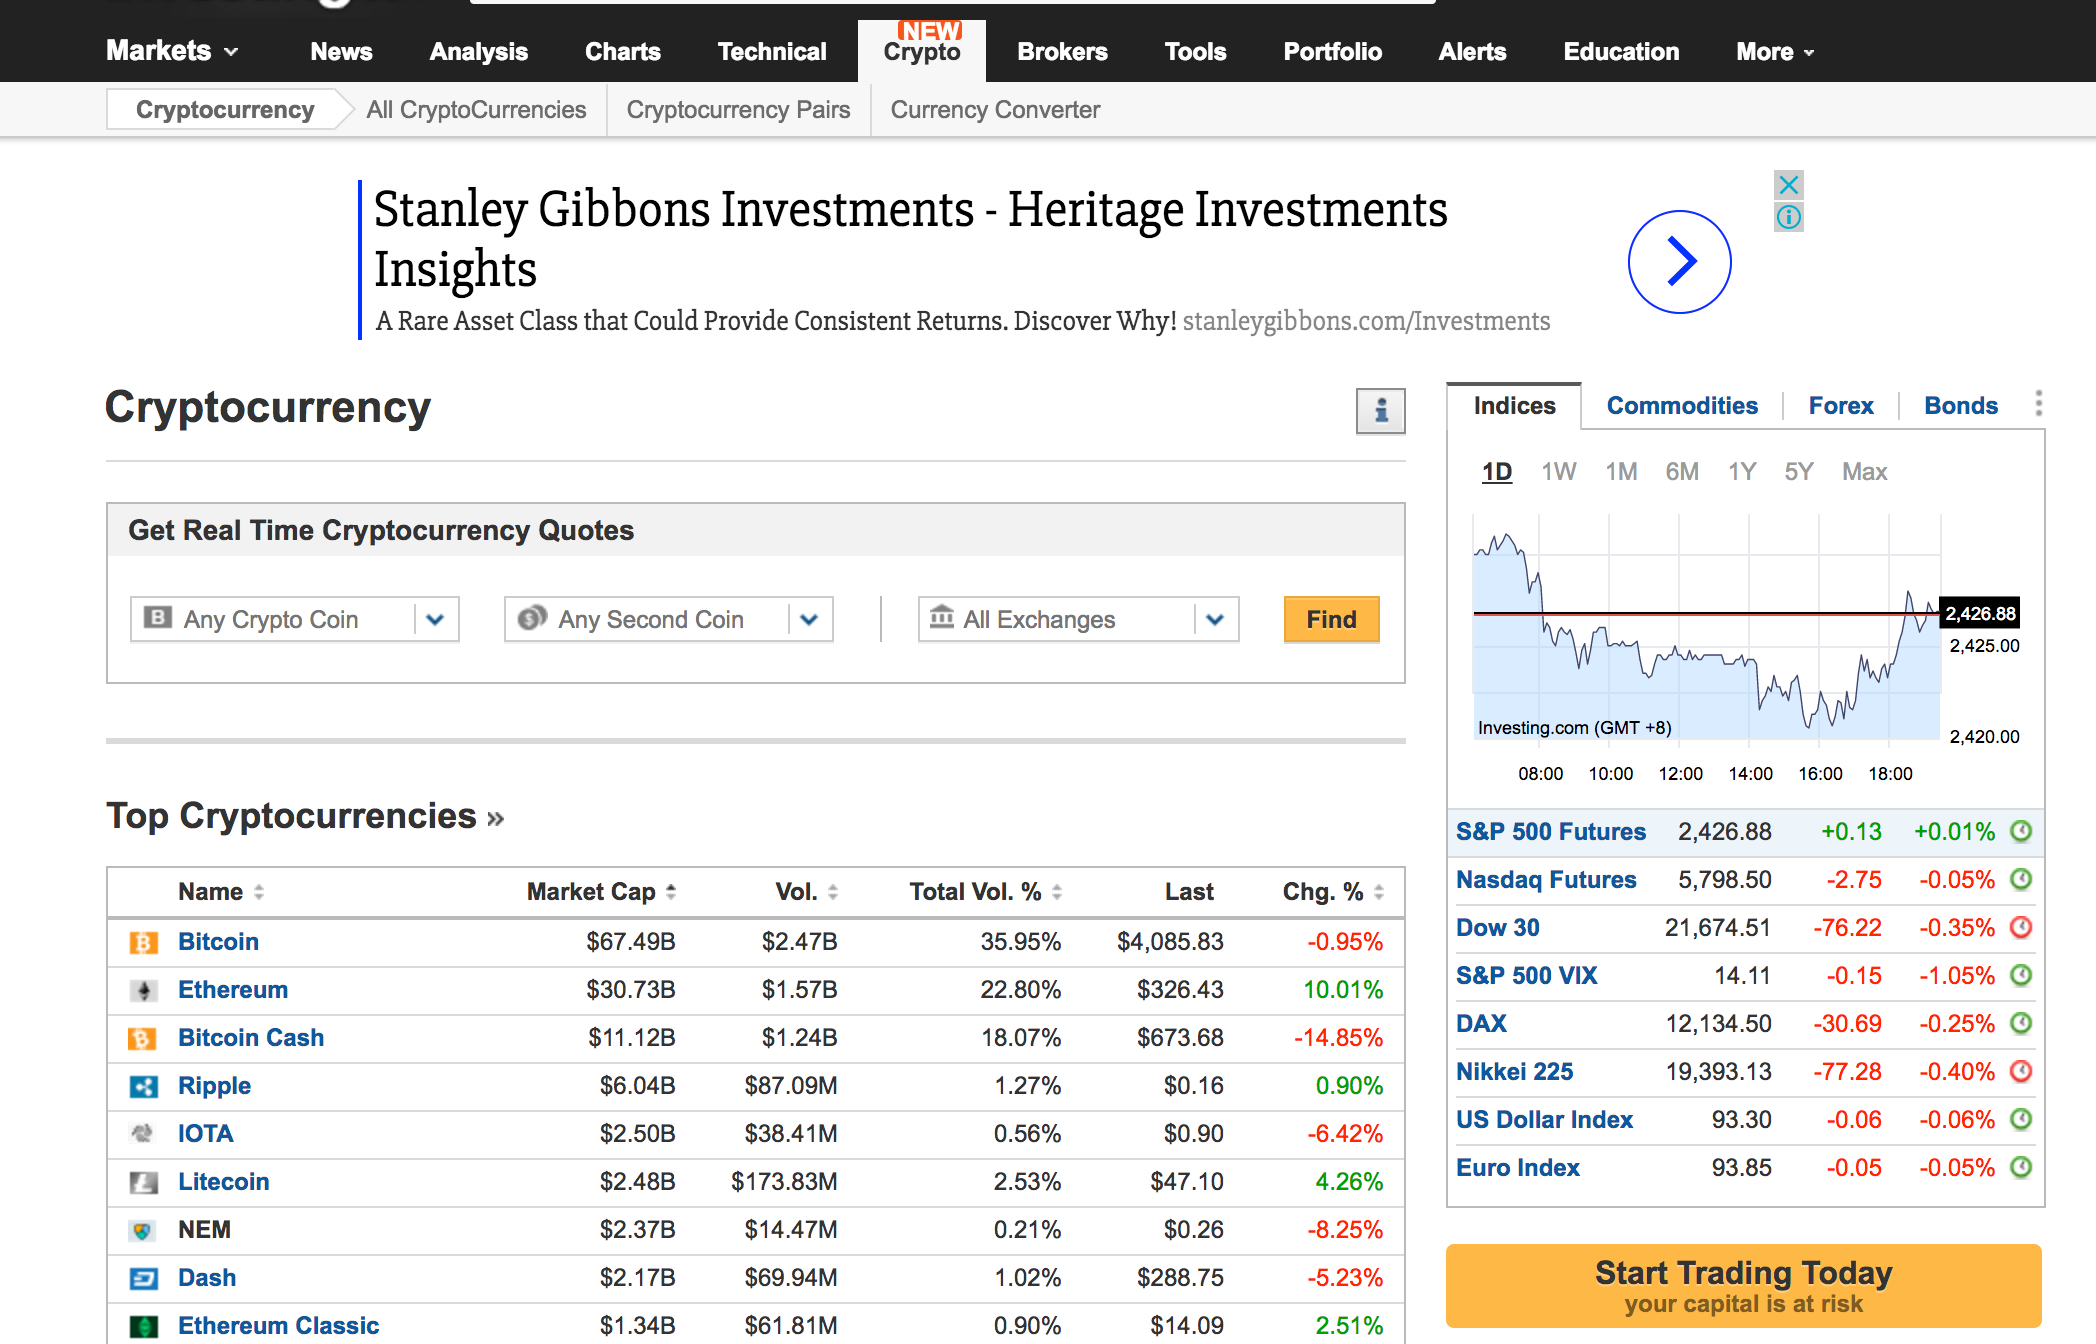The width and height of the screenshot is (2096, 1344).
Task: Click clock icon in Nasdaq Futures row
Action: pyautogui.click(x=2021, y=879)
